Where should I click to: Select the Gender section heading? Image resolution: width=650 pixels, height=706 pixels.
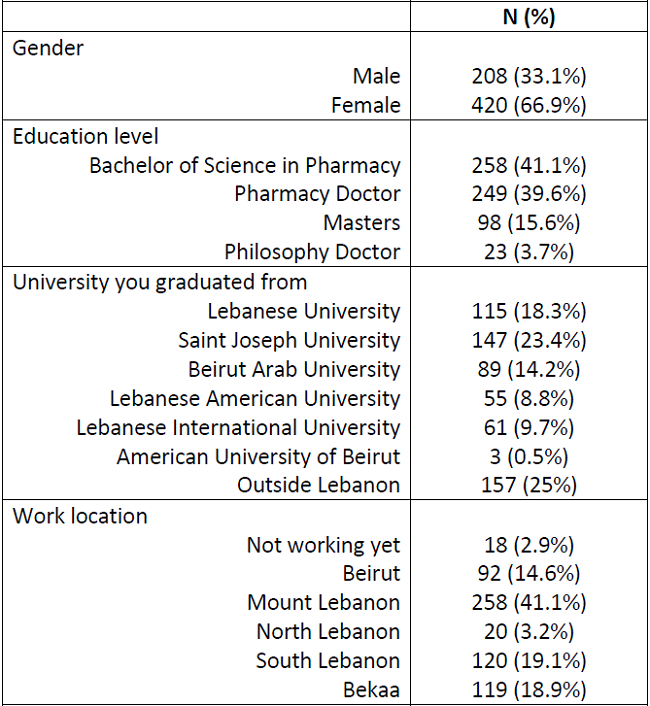(x=48, y=48)
